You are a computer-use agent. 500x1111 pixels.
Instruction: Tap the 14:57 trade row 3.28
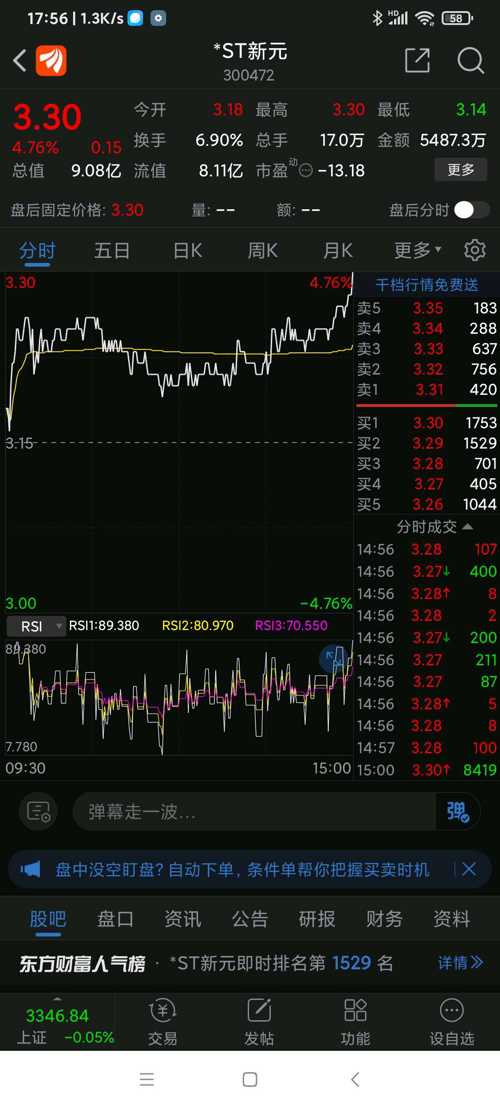426,748
